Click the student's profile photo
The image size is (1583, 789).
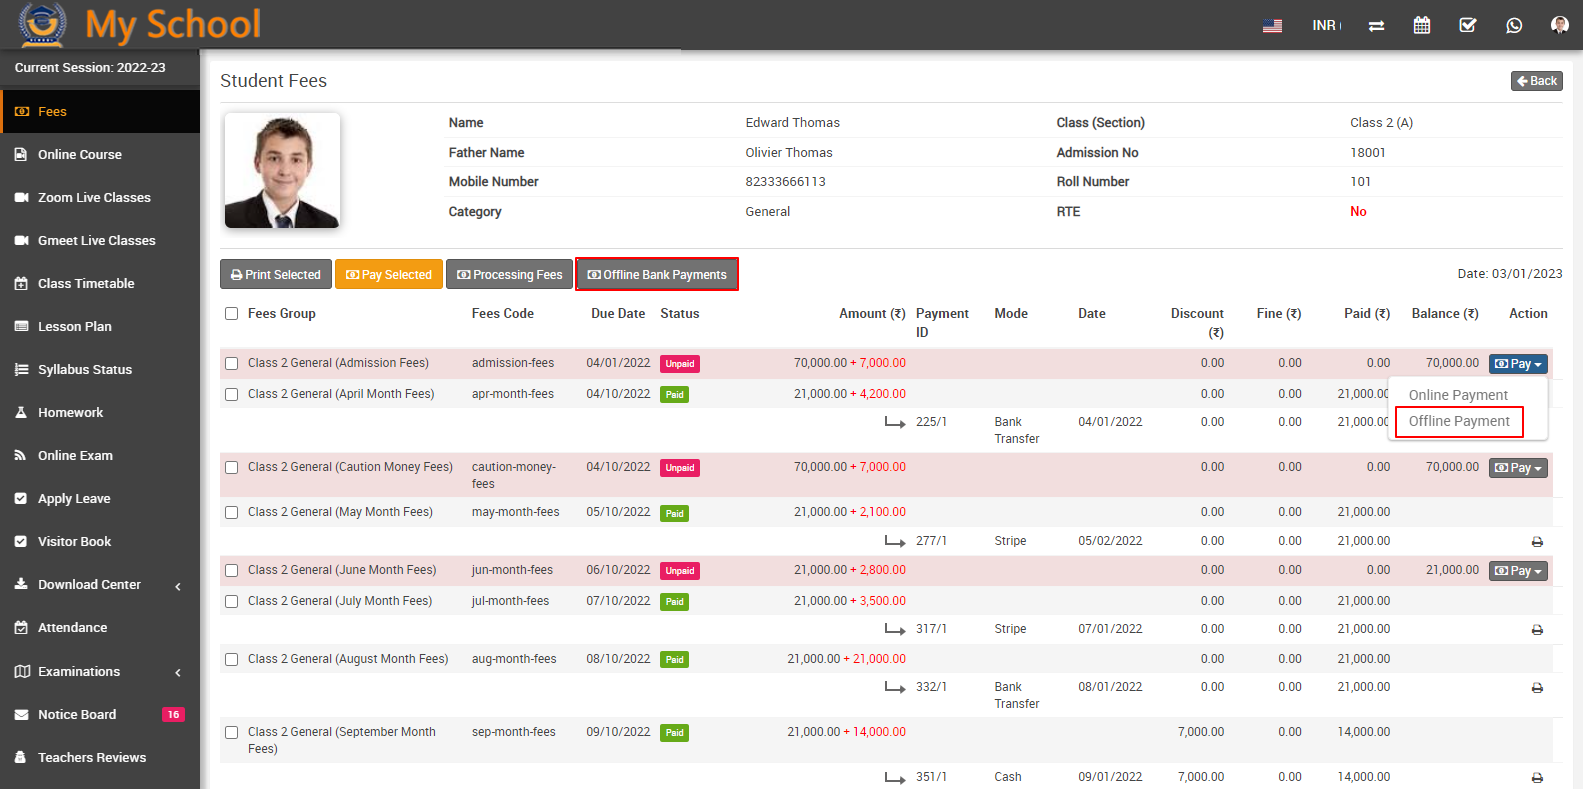click(282, 171)
